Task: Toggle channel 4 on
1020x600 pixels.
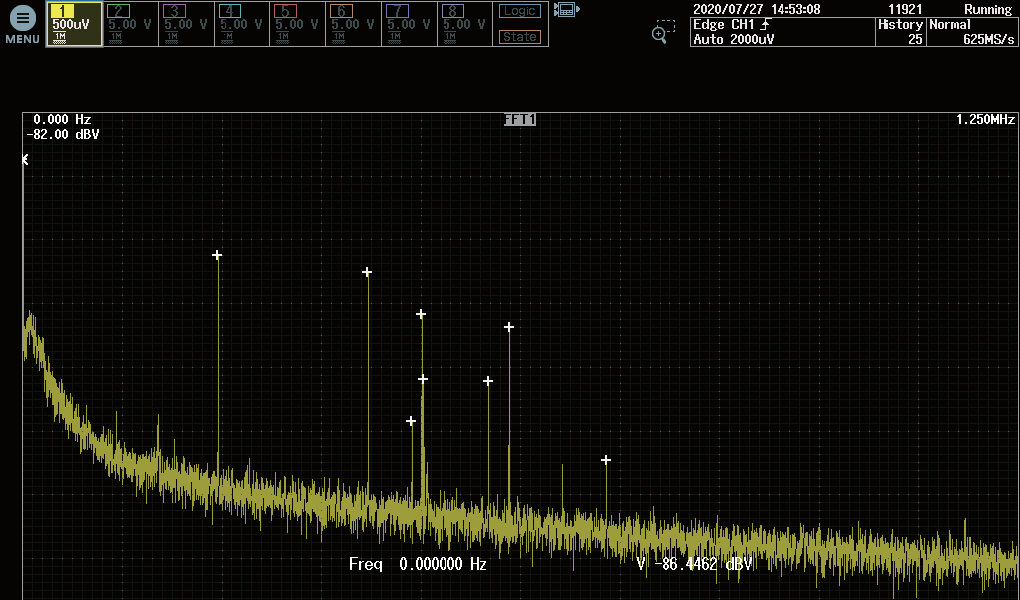Action: tap(242, 24)
